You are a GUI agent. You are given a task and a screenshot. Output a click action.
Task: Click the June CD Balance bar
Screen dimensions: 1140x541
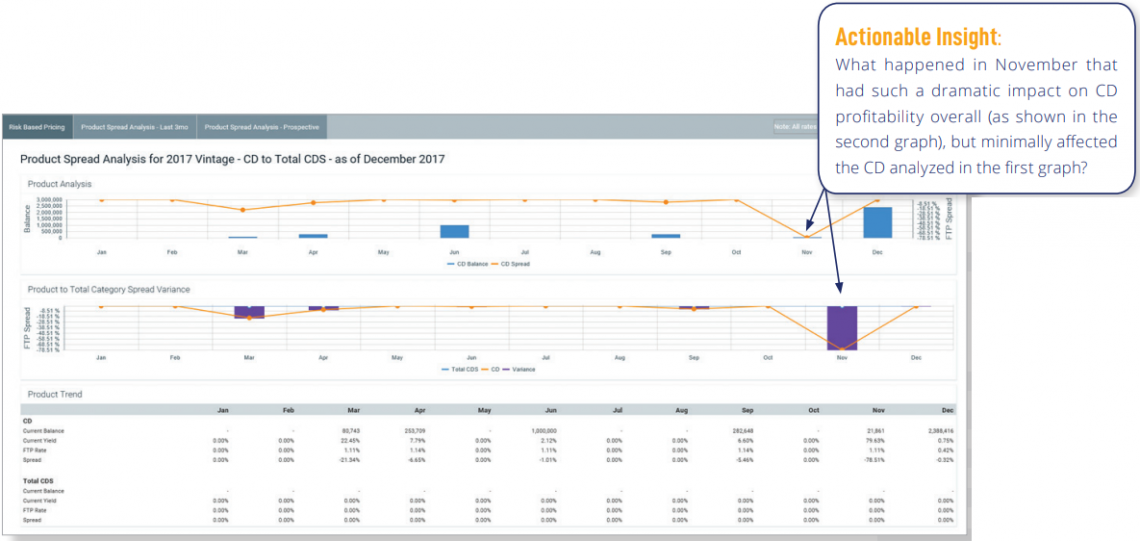pos(454,231)
